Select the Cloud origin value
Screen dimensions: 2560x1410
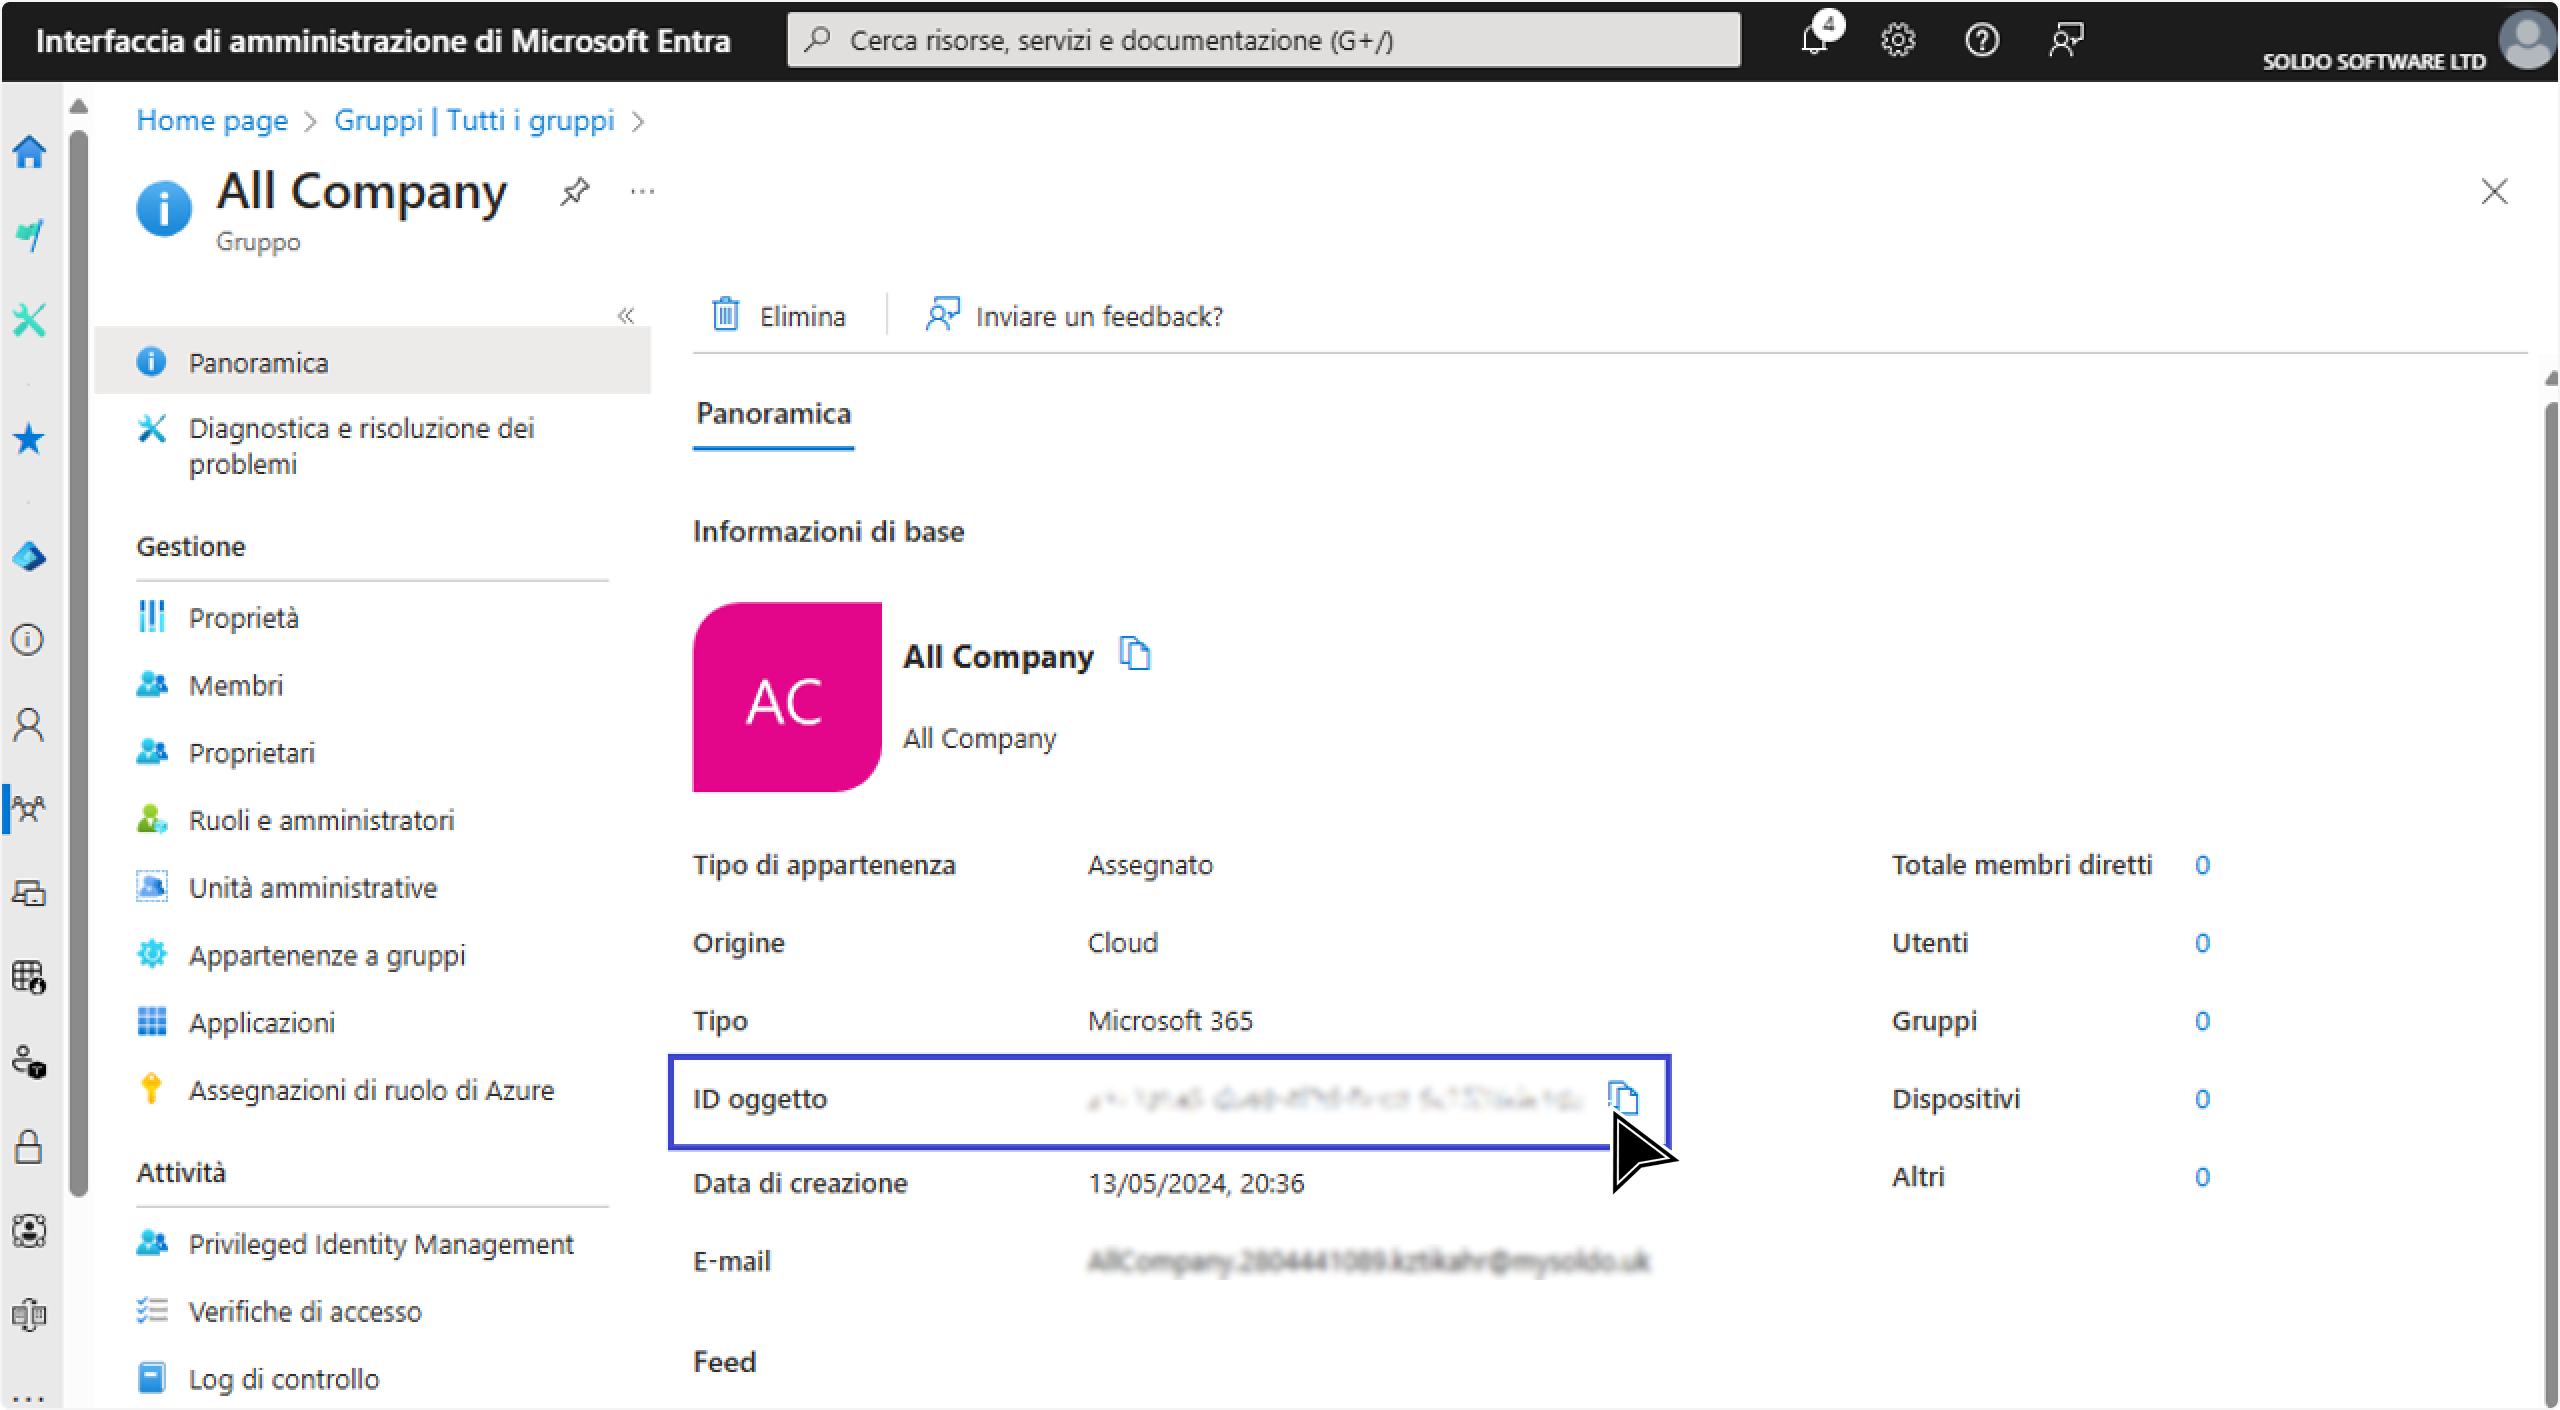click(1122, 943)
